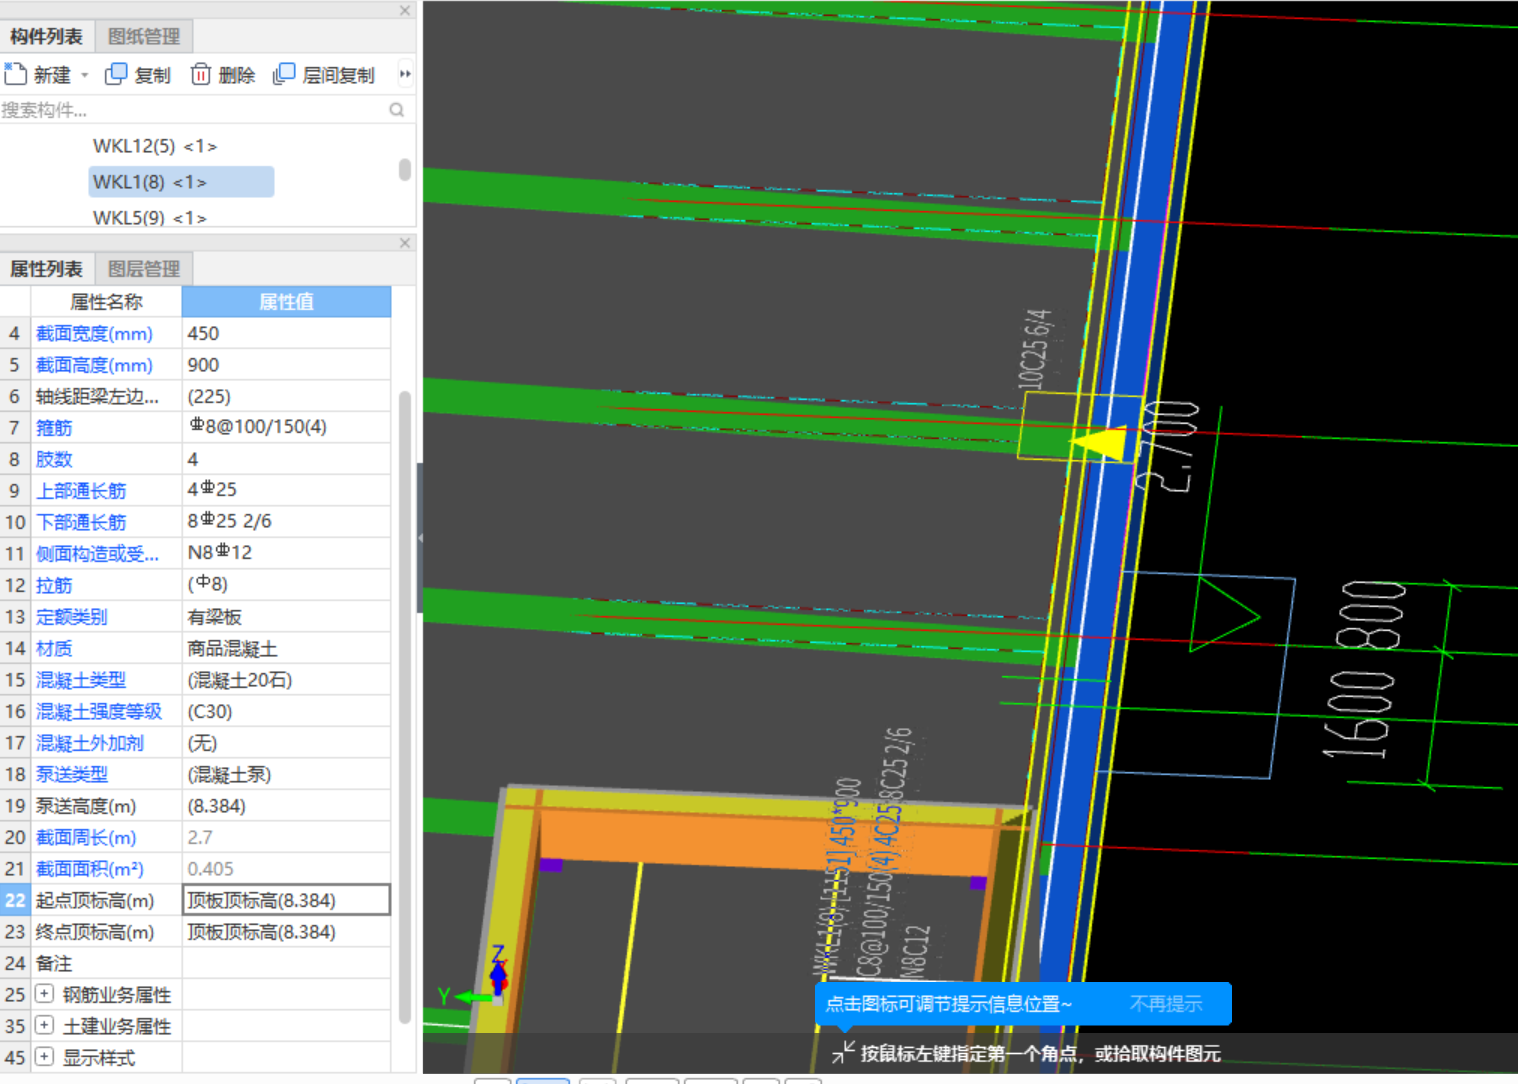This screenshot has width=1518, height=1084.
Task: Click the component list scrollbar
Action: (x=405, y=169)
